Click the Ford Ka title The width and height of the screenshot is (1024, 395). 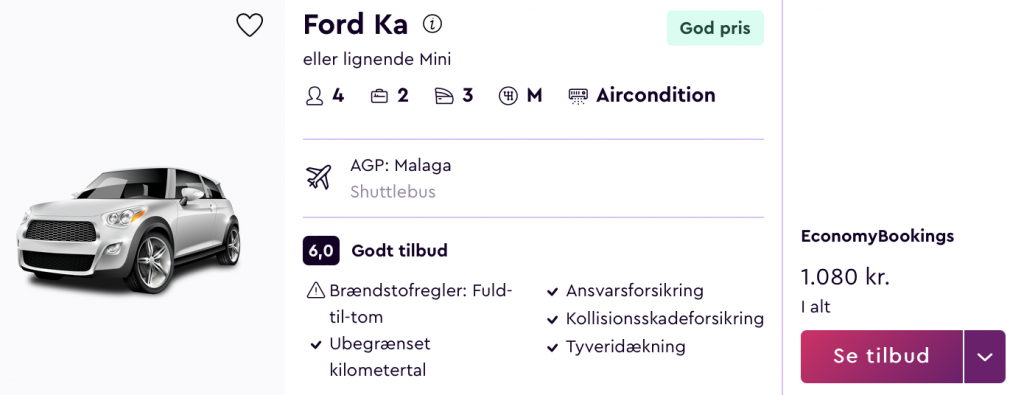click(x=355, y=25)
